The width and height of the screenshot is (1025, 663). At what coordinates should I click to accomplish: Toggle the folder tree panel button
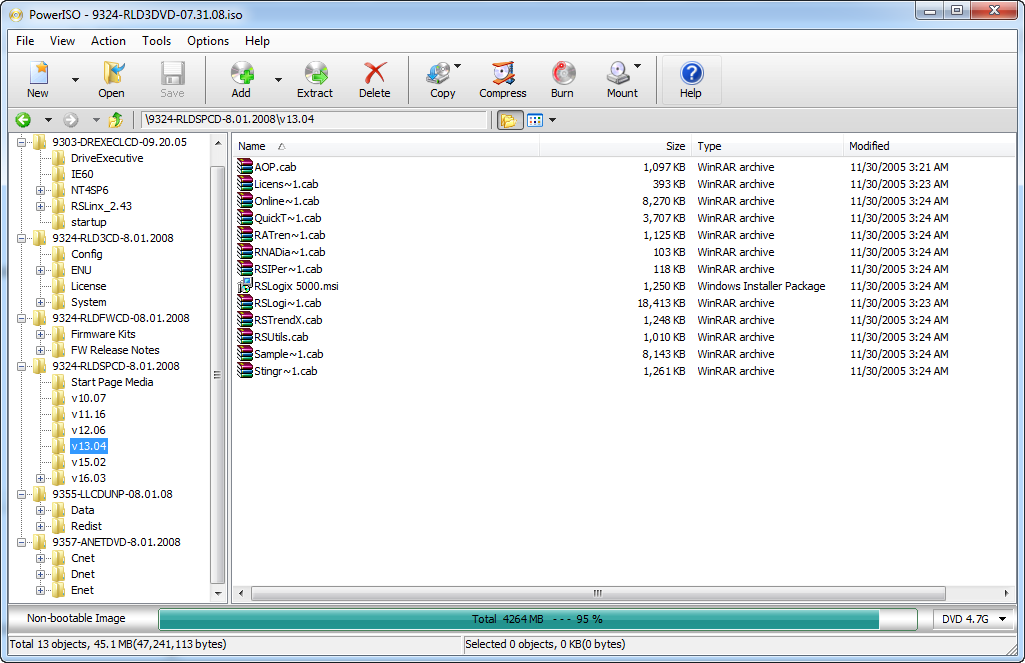[509, 120]
